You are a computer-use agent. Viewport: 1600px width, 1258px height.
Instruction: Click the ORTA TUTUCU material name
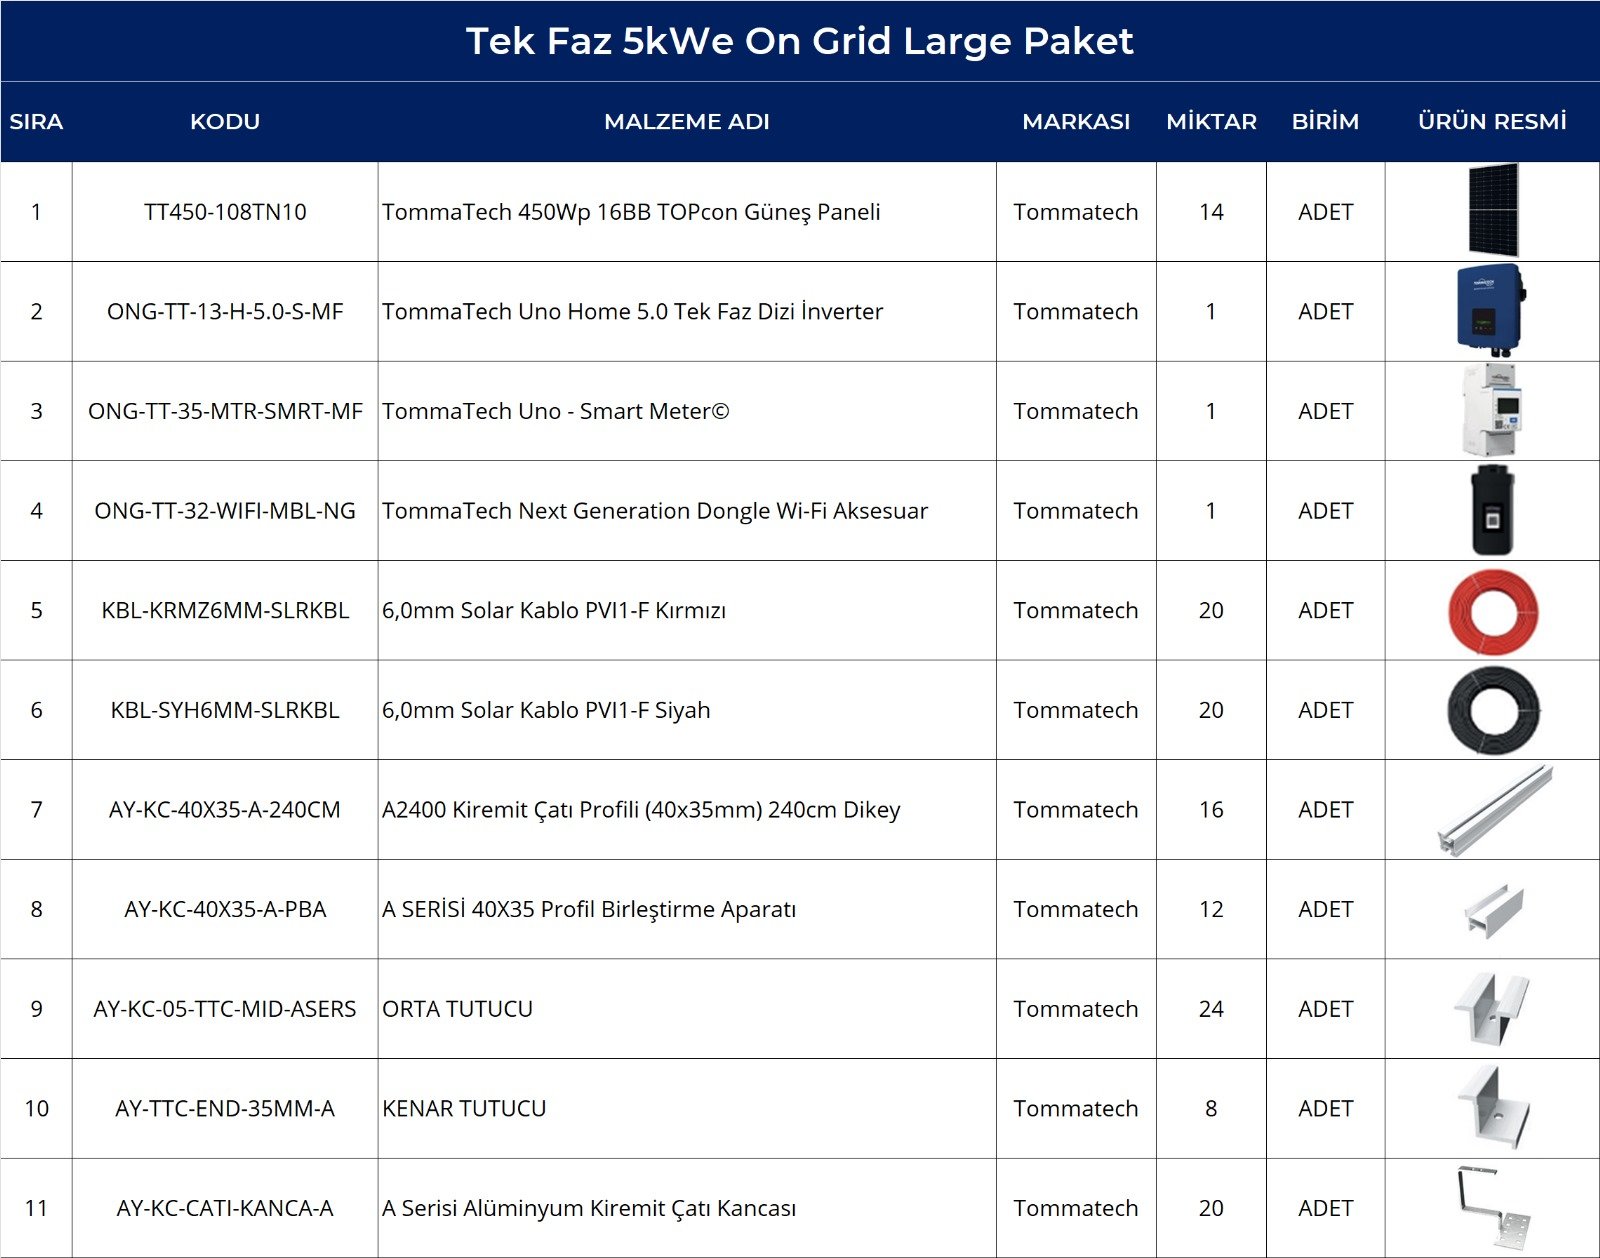tap(457, 1009)
